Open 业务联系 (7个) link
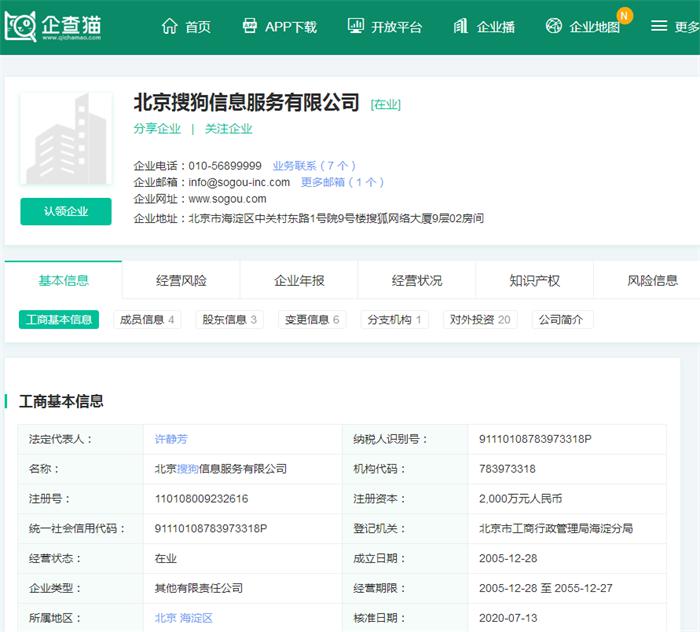 pyautogui.click(x=314, y=166)
